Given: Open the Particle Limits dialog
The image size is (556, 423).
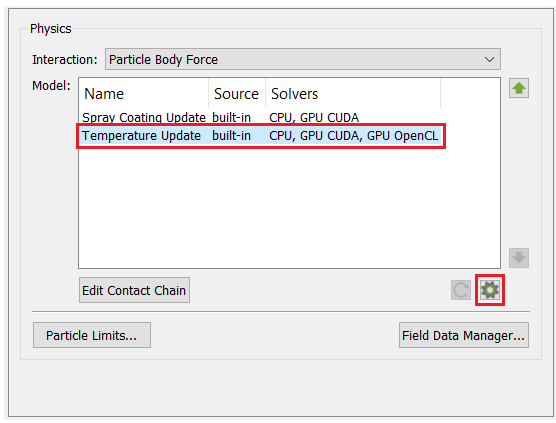Looking at the screenshot, I should (x=92, y=335).
